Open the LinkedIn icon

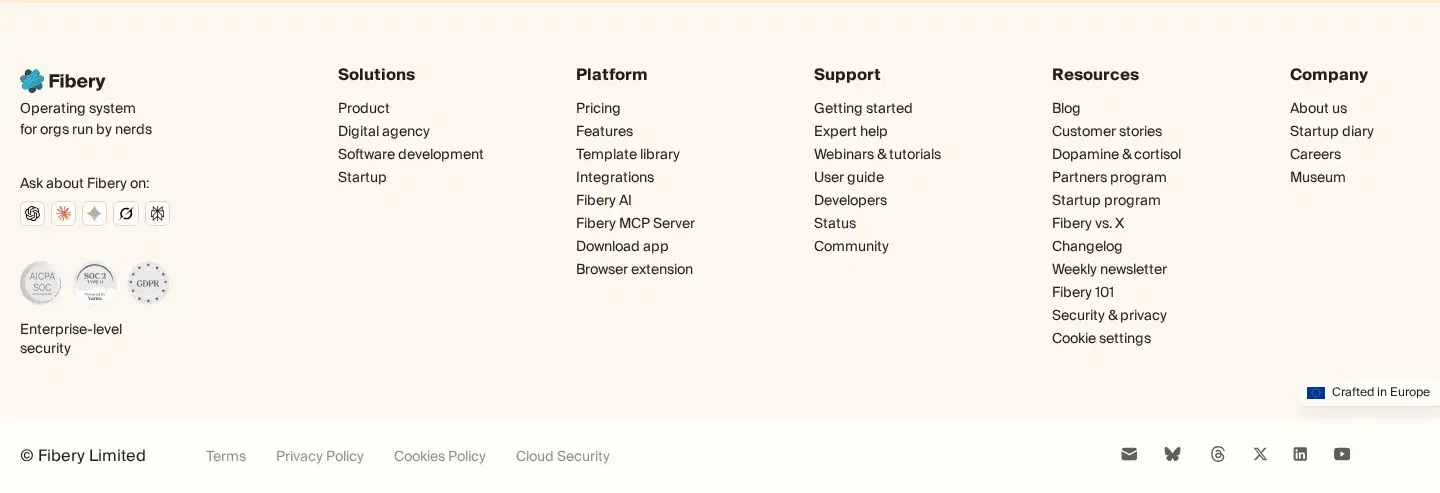click(x=1300, y=454)
